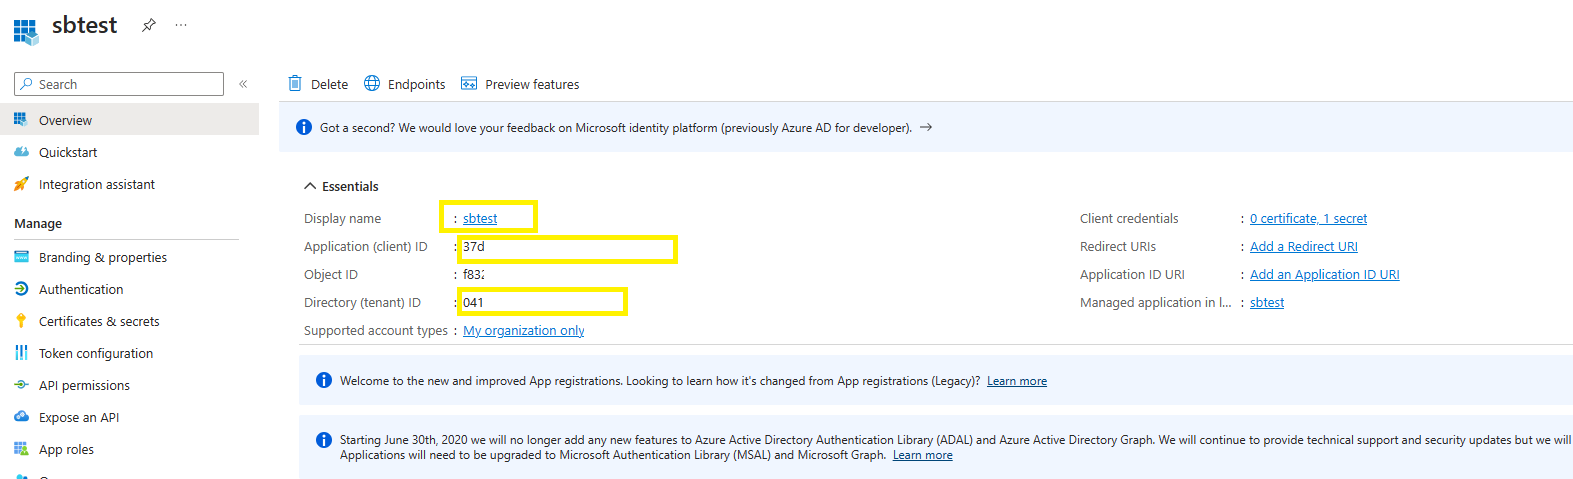The image size is (1573, 479).
Task: Click the ADAL notice info icon
Action: pos(324,440)
